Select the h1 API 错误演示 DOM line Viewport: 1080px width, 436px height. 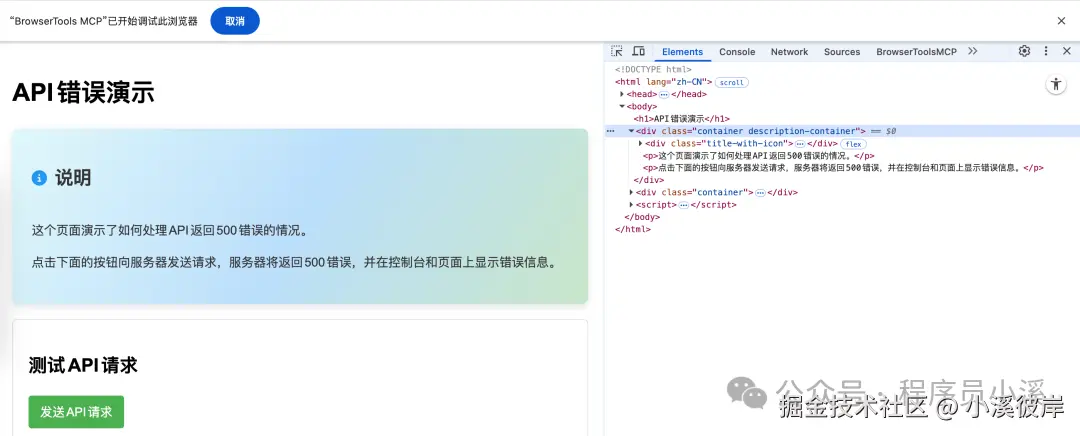click(682, 119)
